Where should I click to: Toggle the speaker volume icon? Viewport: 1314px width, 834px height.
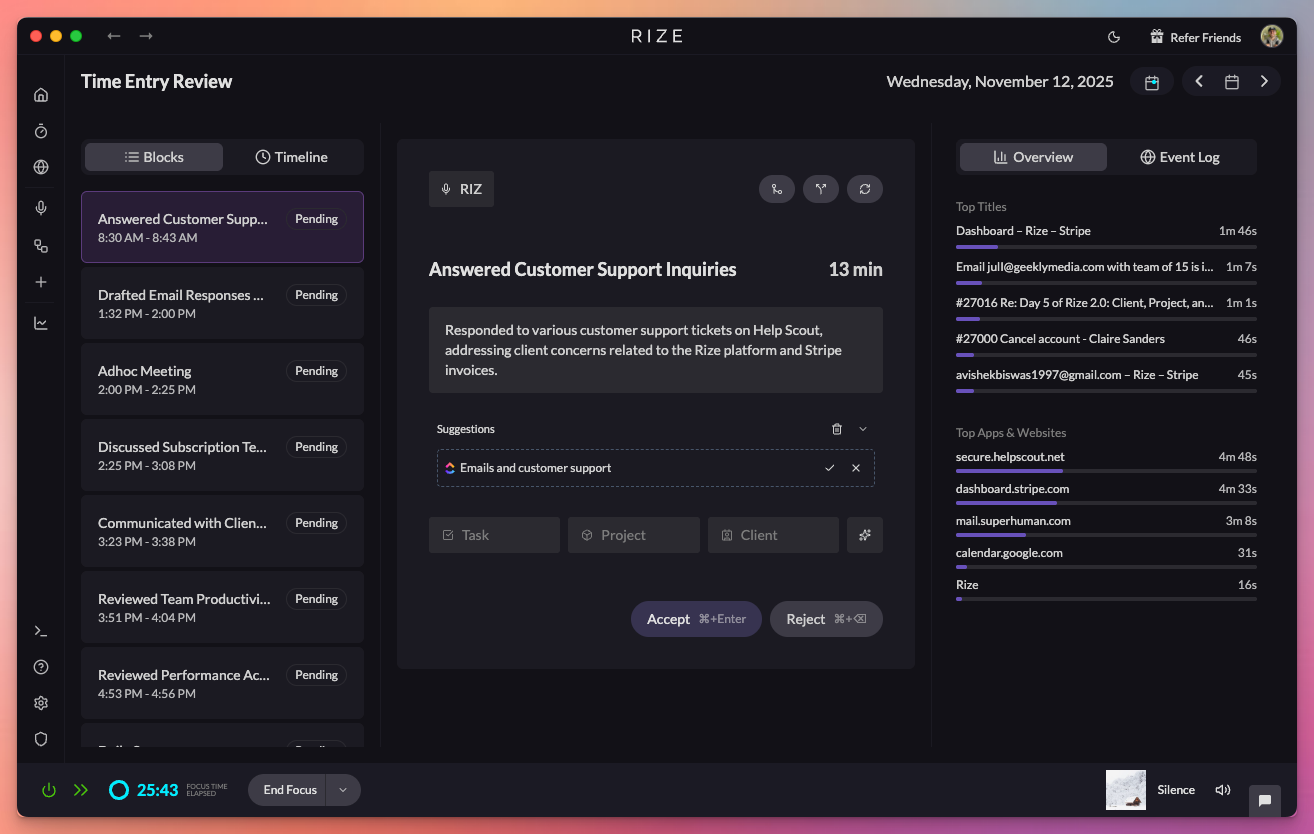(x=1222, y=790)
